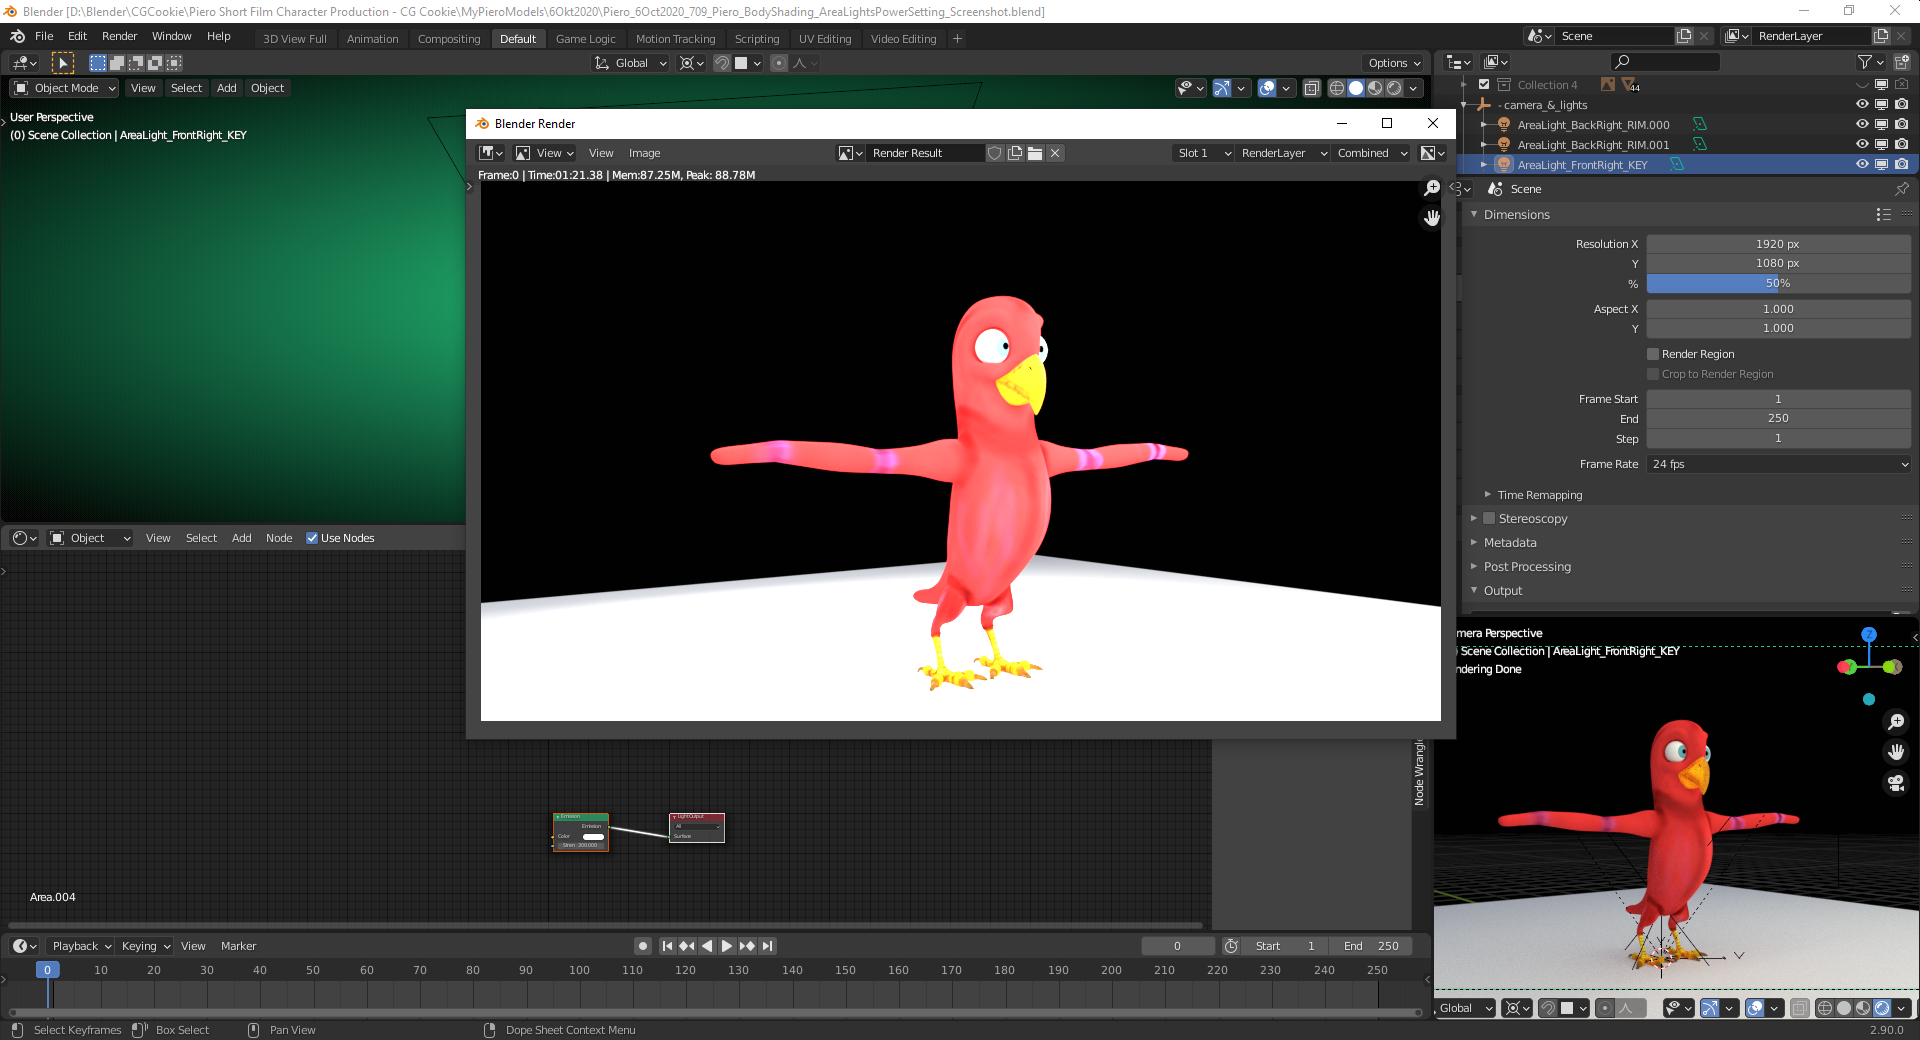Enable the Stereoscopy checkbox
The width and height of the screenshot is (1920, 1040).
click(1489, 518)
